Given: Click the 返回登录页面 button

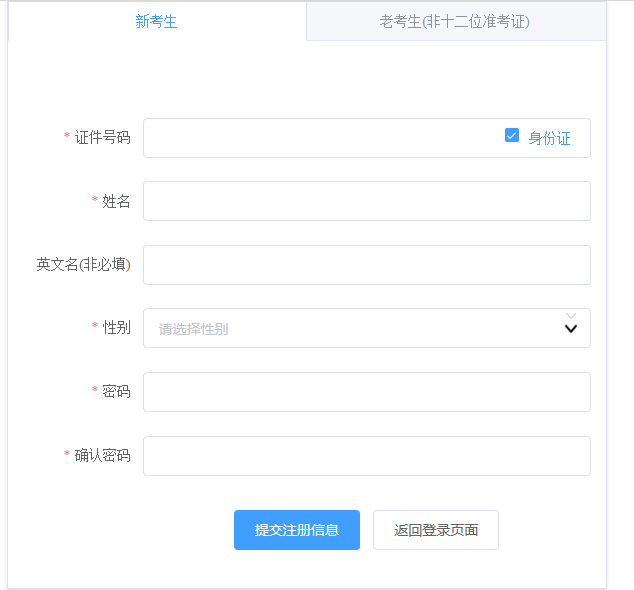Looking at the screenshot, I should tap(435, 530).
